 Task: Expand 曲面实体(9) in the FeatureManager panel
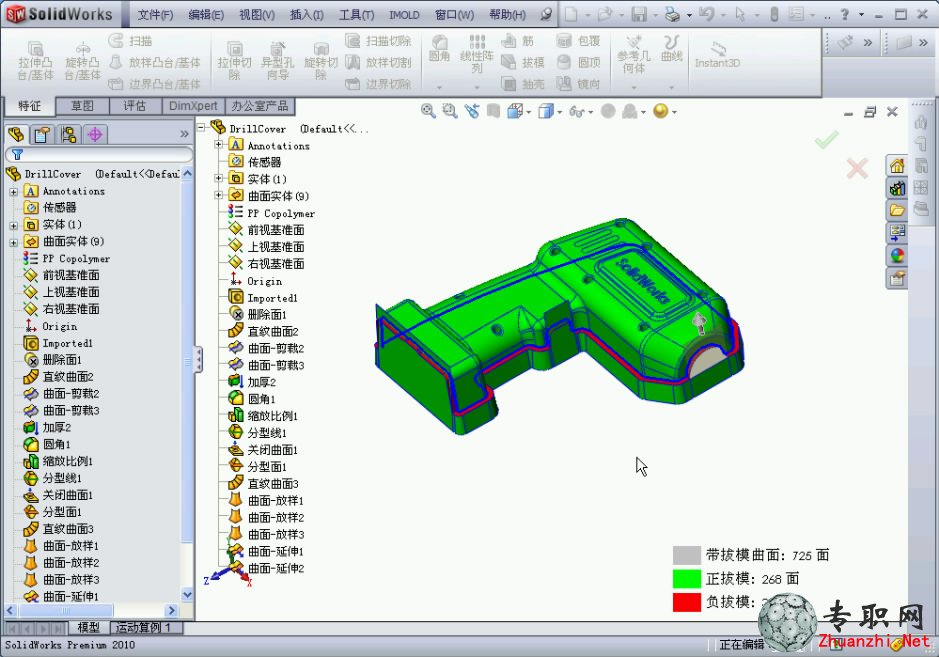[x=13, y=242]
